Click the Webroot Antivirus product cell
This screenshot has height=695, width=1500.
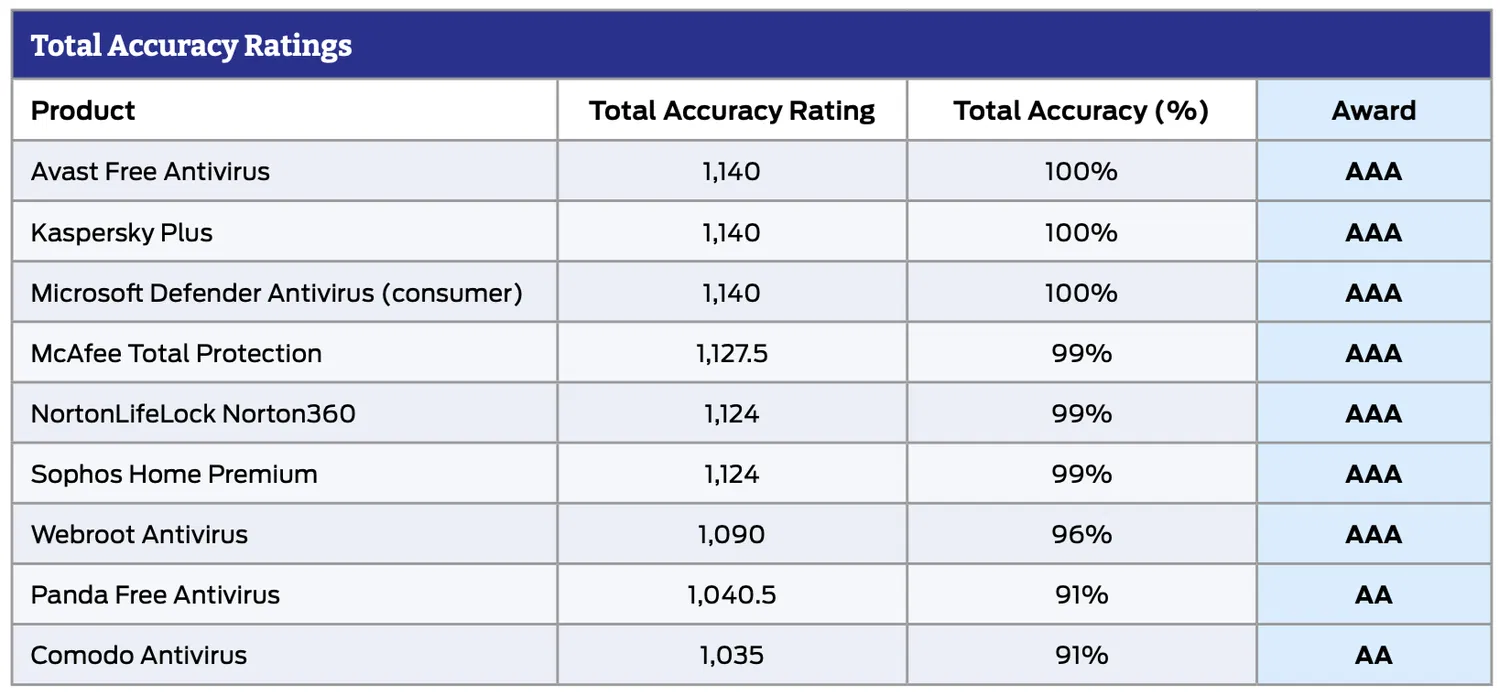click(x=139, y=534)
